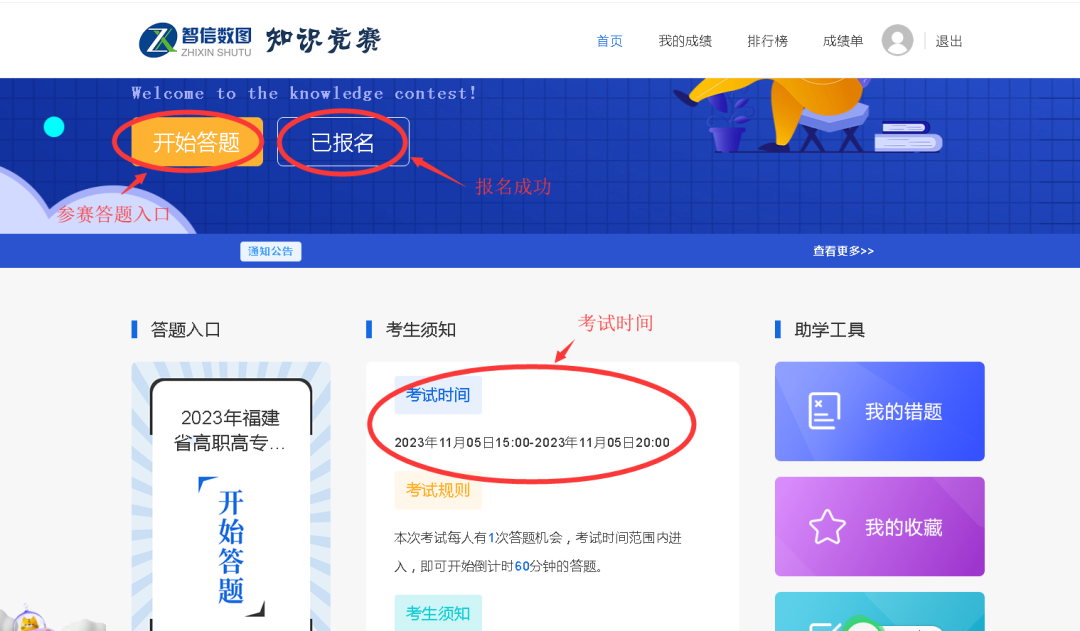The width and height of the screenshot is (1080, 631).
Task: Select the 考生须知 teal tag
Action: (x=438, y=612)
